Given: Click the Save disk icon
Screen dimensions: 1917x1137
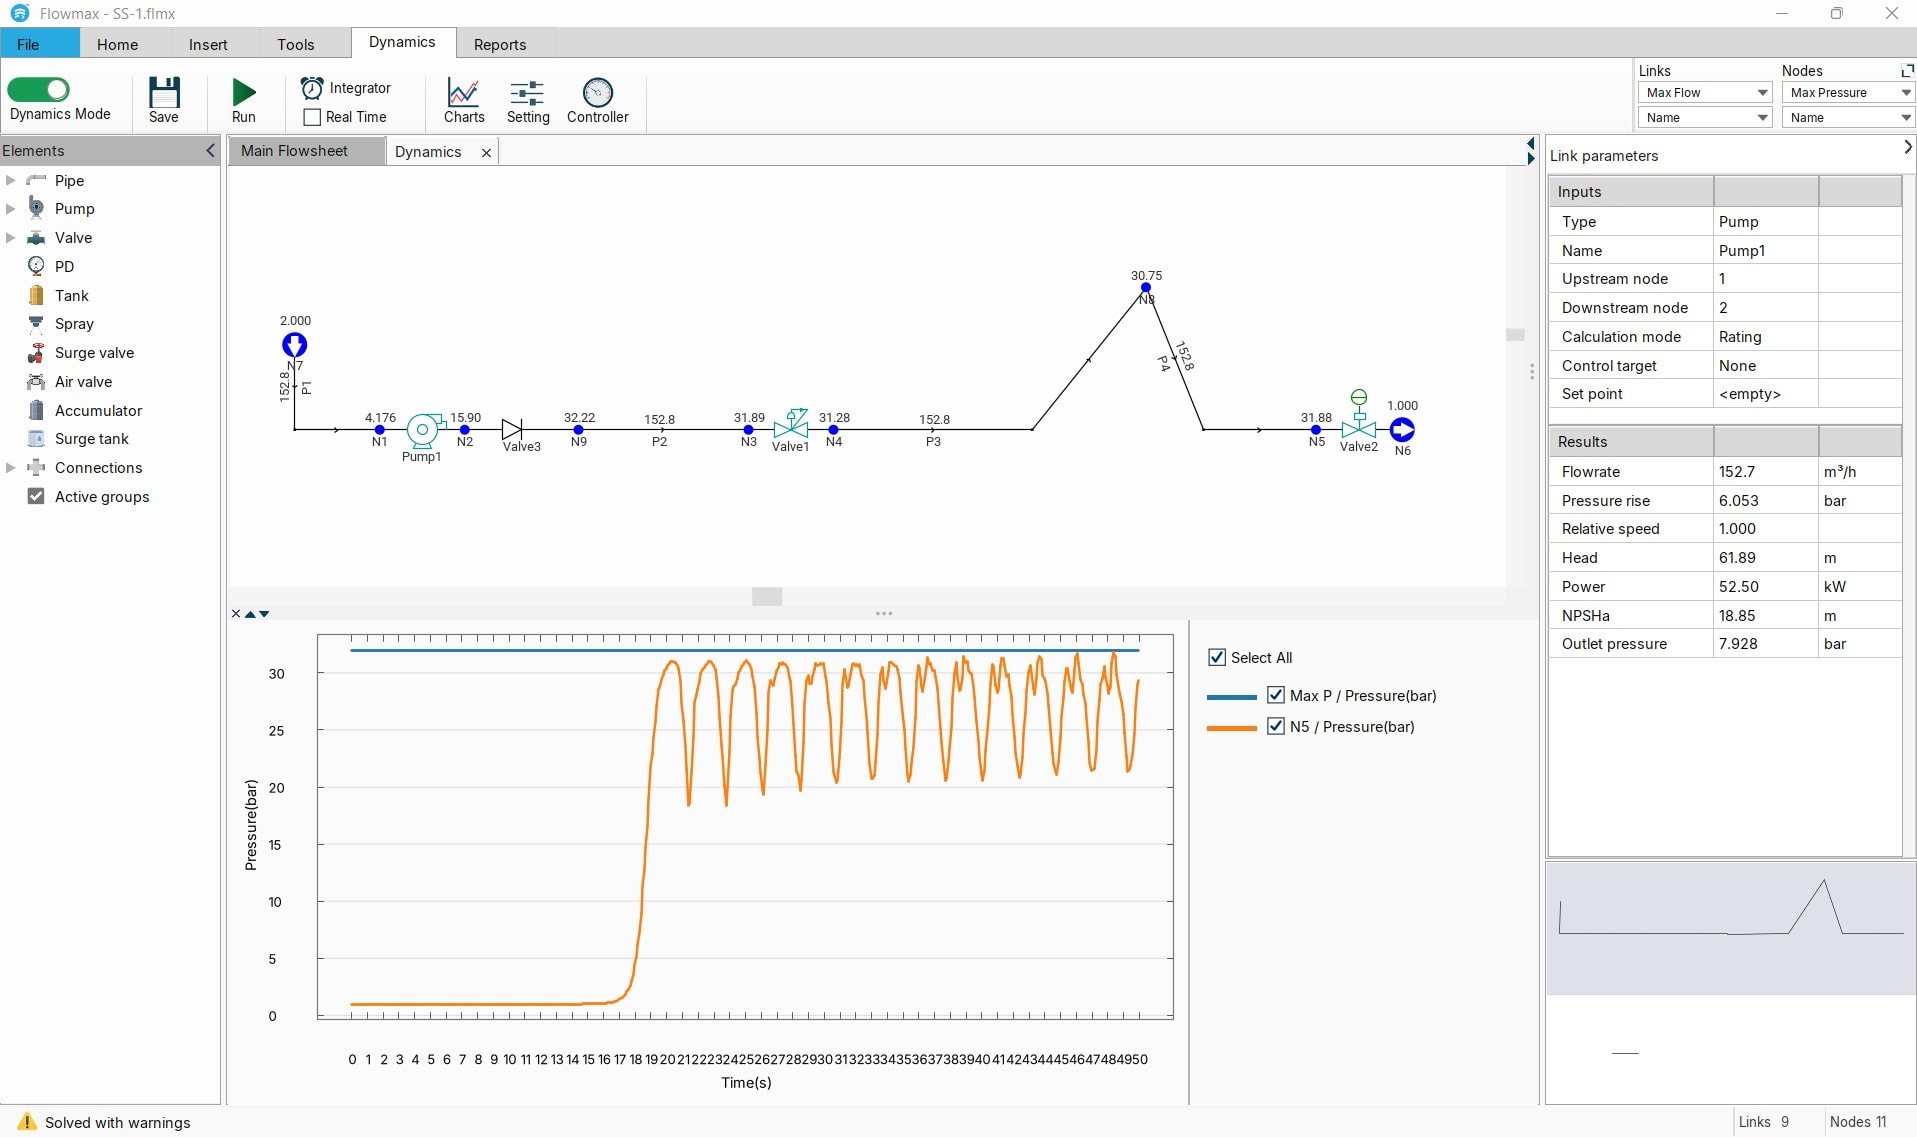Looking at the screenshot, I should coord(164,93).
